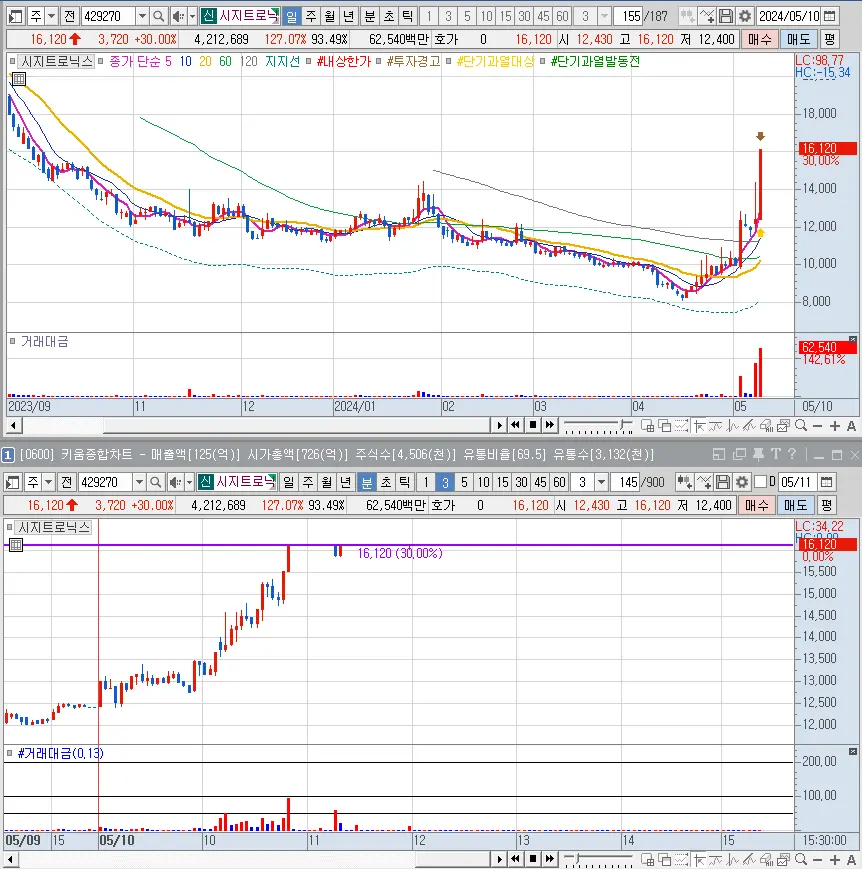Choose 1-minute interval in lower chart

pos(426,482)
